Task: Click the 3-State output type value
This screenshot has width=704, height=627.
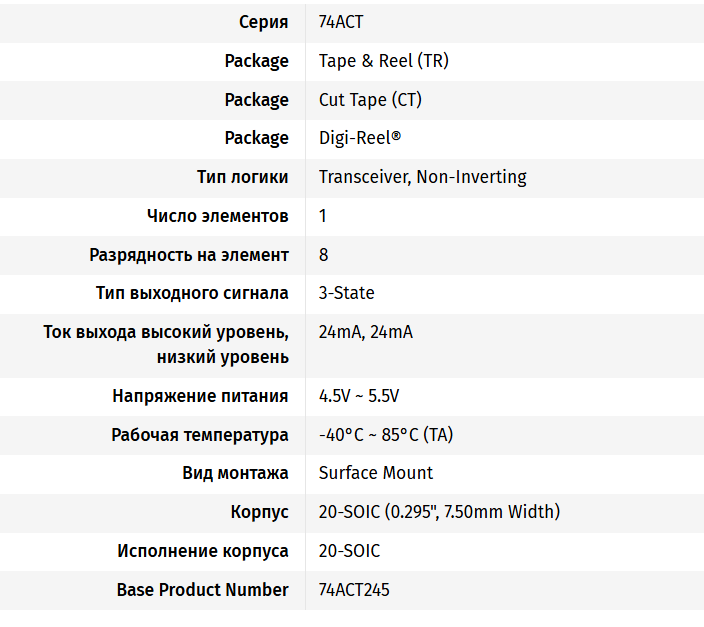Action: [x=346, y=293]
